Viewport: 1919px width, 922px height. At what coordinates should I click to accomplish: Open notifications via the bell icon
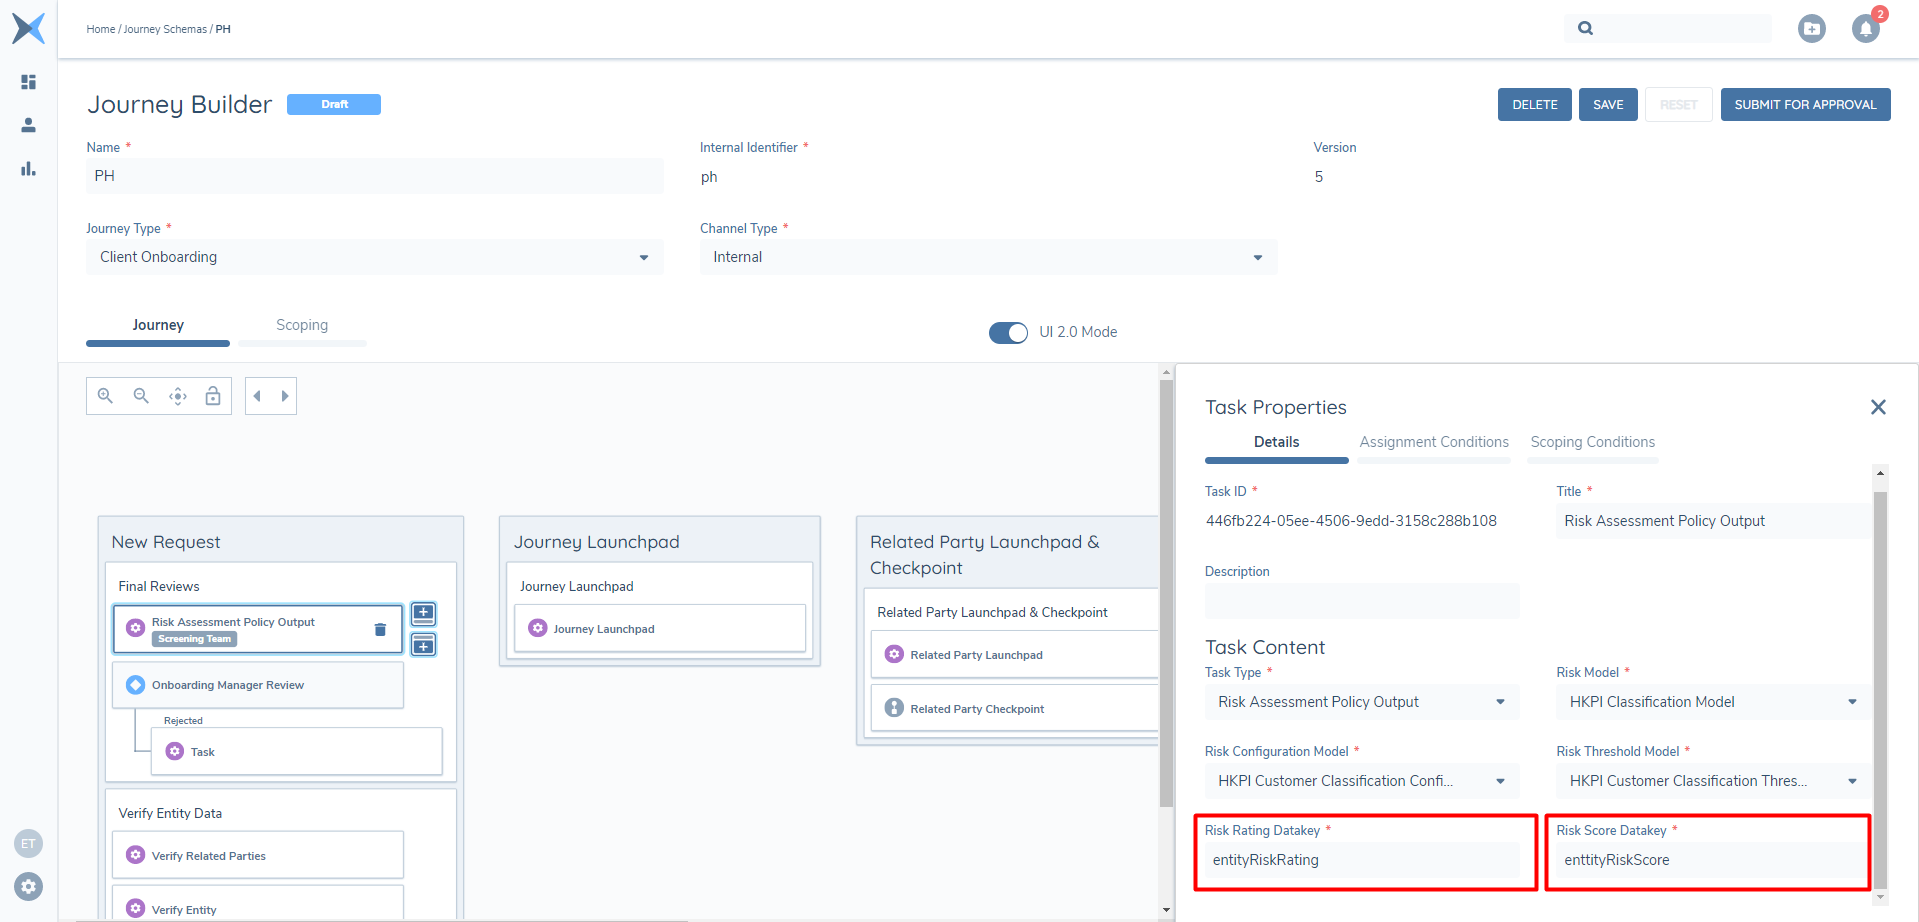1865,28
